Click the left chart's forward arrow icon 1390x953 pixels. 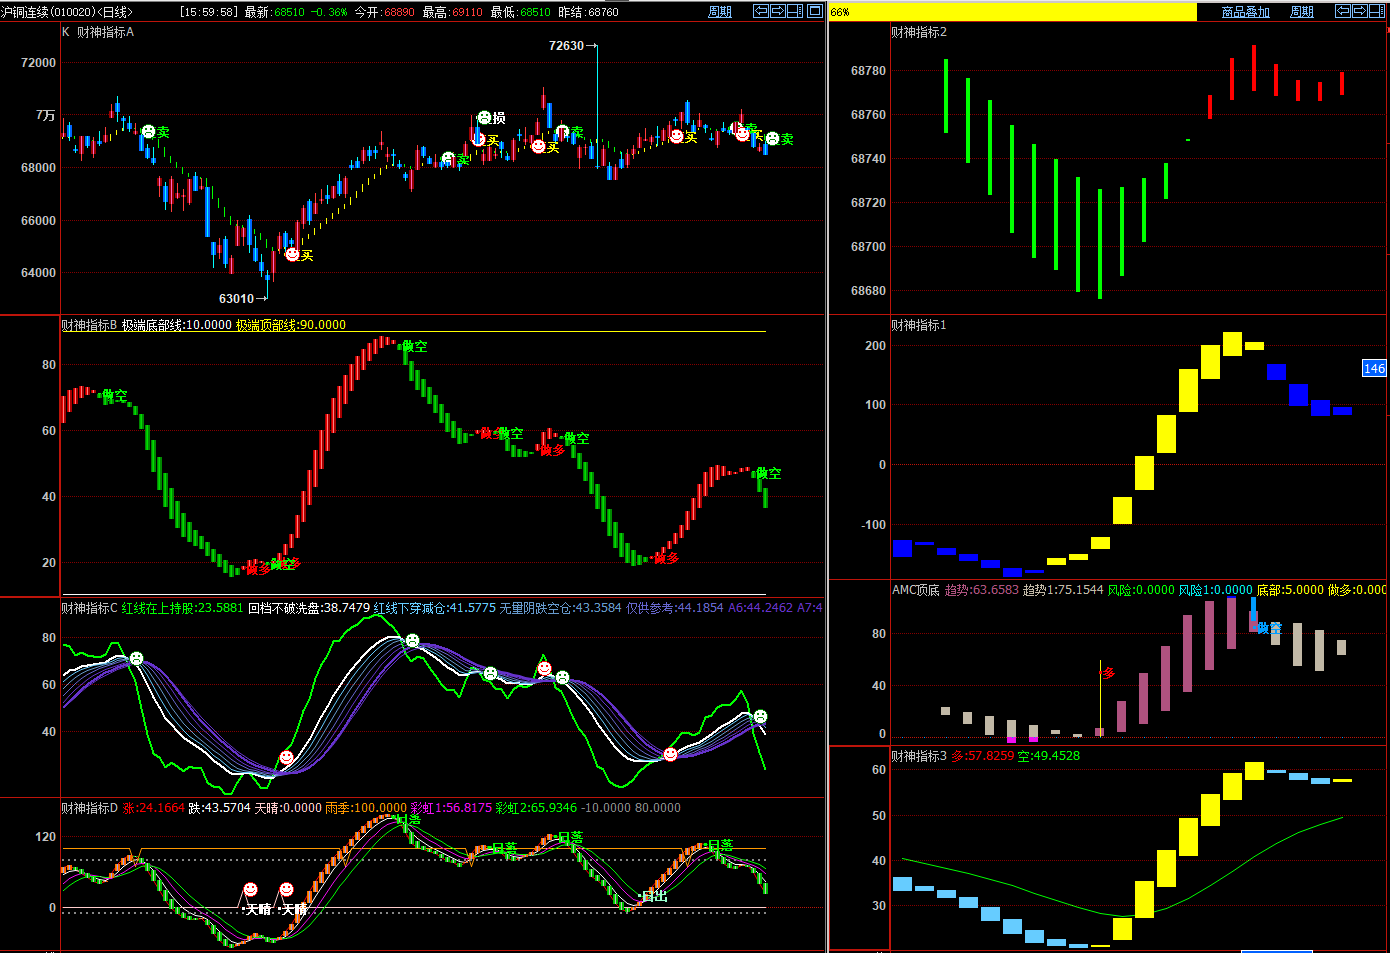click(x=778, y=11)
